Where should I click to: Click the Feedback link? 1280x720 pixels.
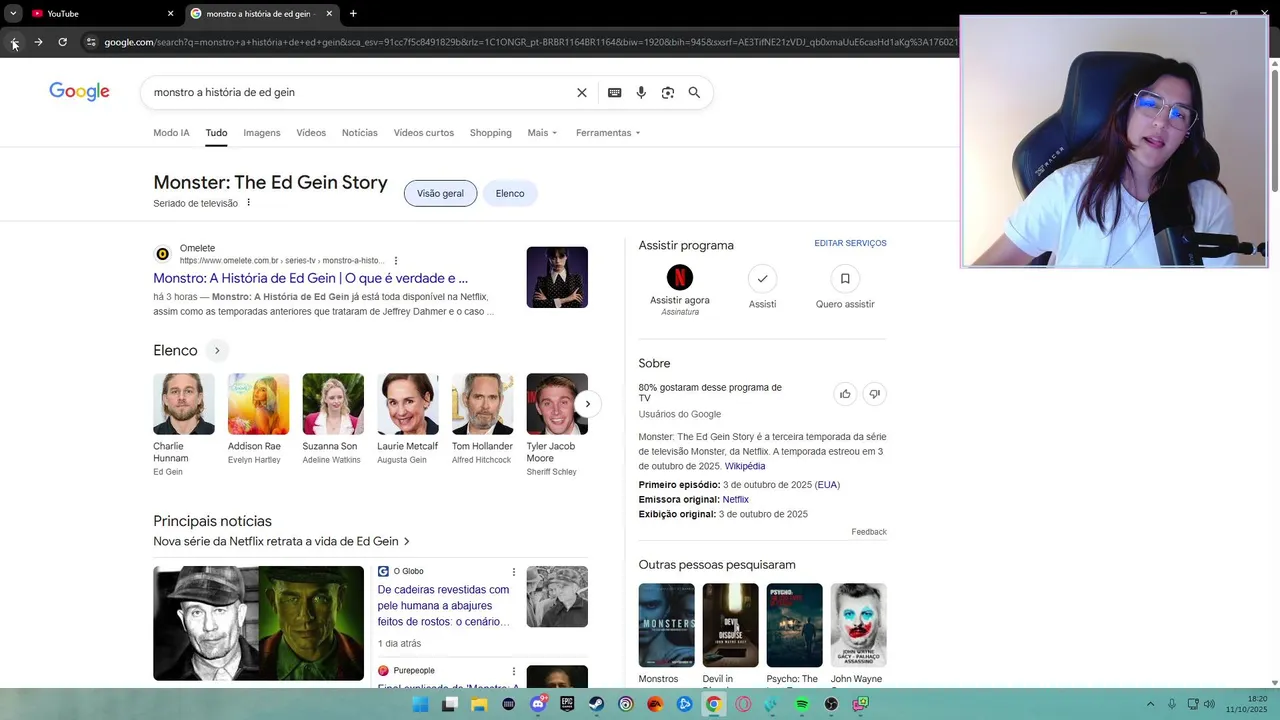[869, 532]
